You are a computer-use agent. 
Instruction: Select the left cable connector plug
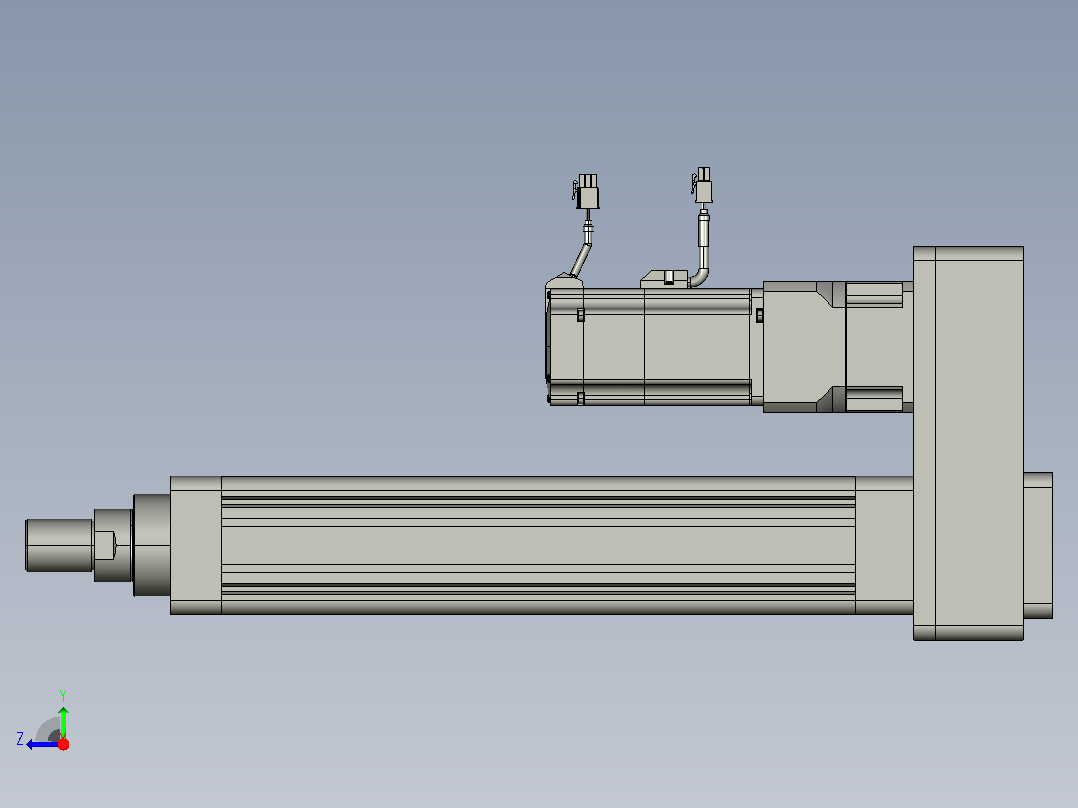pyautogui.click(x=586, y=191)
